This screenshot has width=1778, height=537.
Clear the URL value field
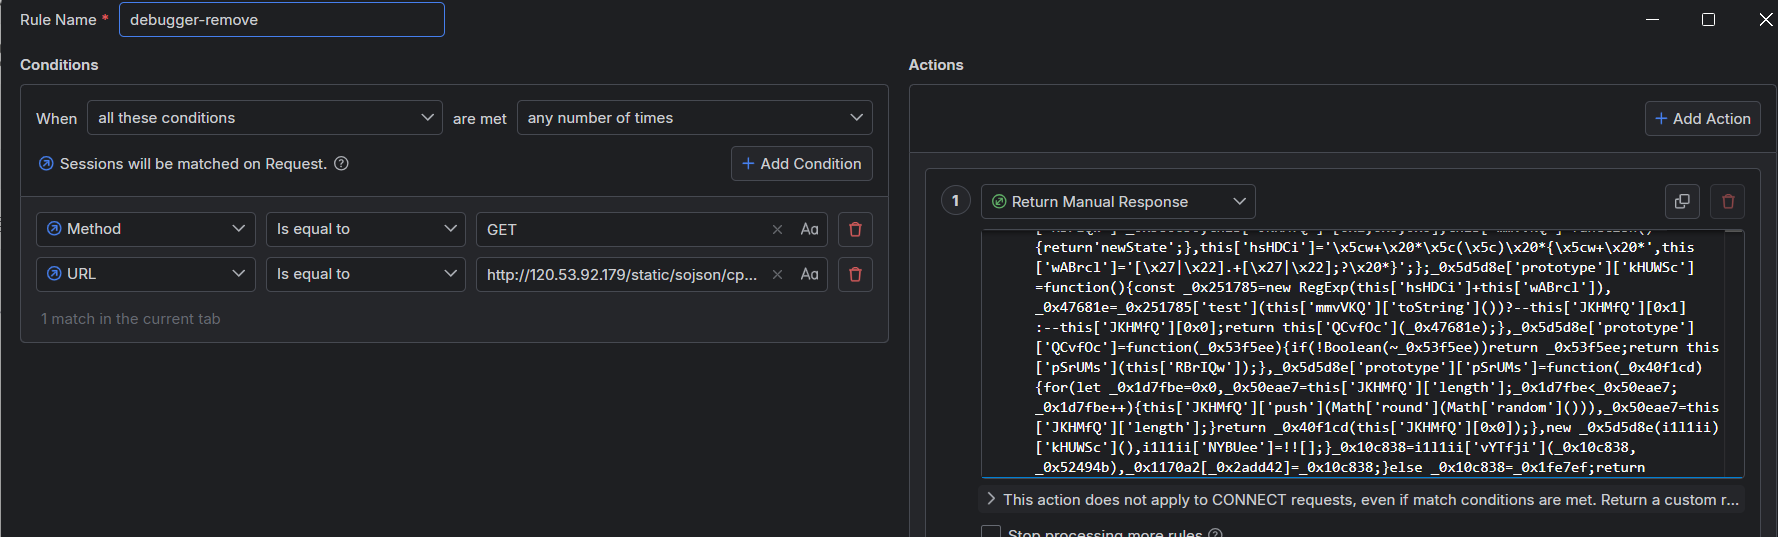tap(777, 274)
